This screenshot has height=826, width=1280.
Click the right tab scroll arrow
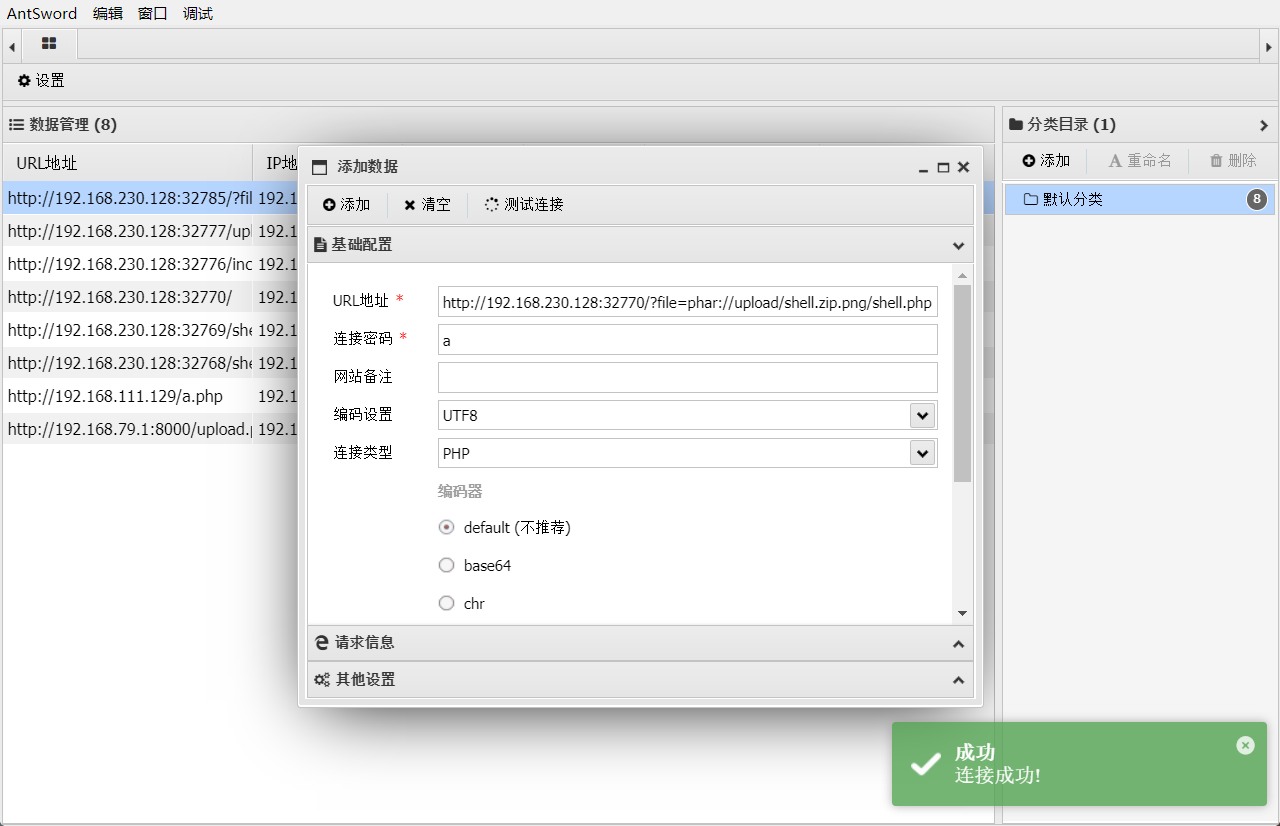(1268, 46)
